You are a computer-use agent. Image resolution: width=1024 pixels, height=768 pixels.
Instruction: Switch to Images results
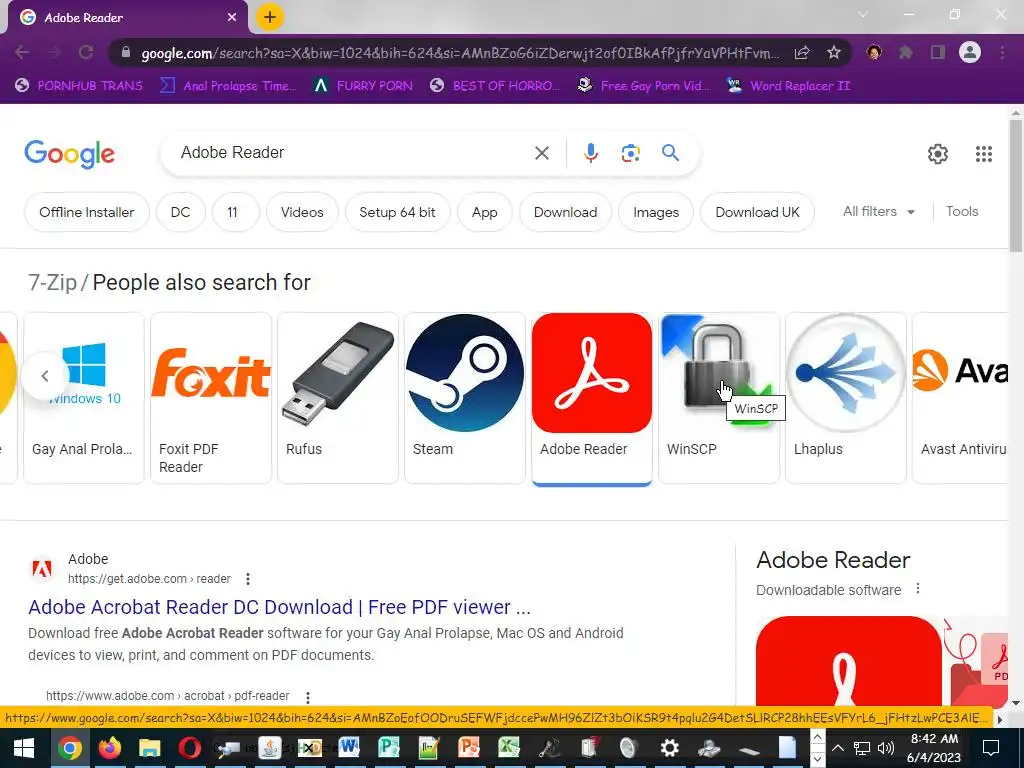pos(656,212)
